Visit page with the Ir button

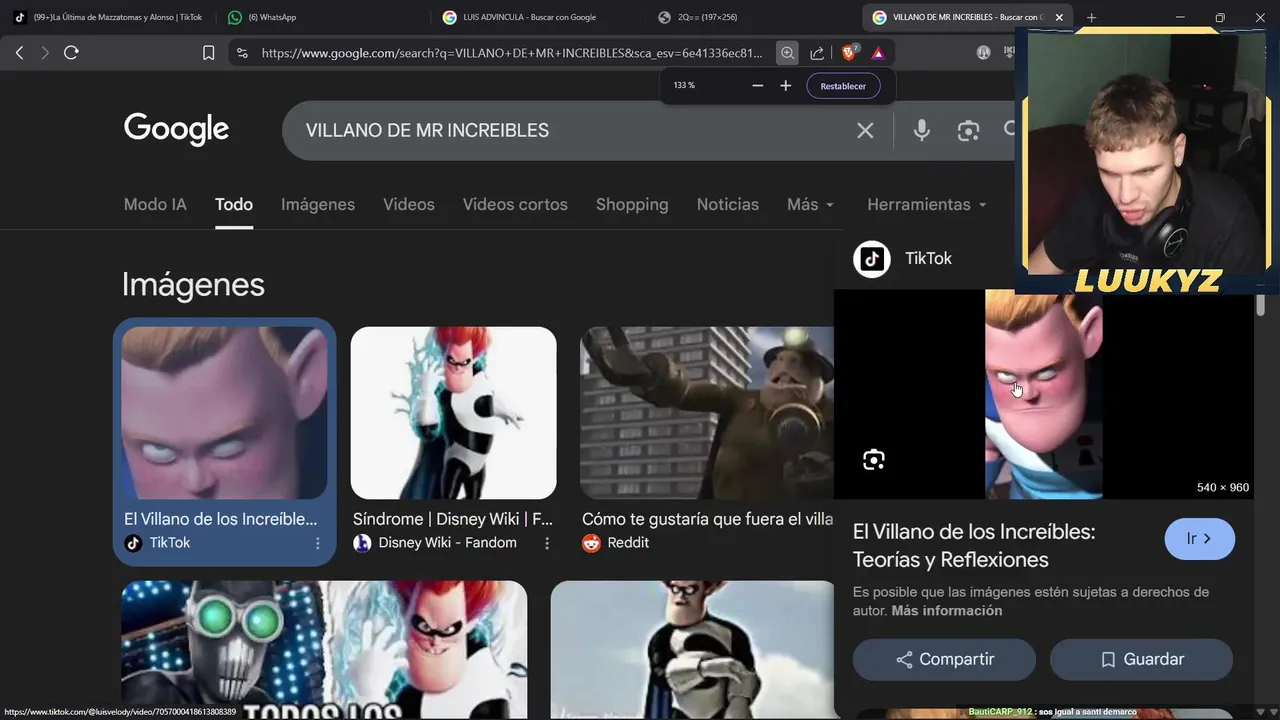click(1199, 539)
